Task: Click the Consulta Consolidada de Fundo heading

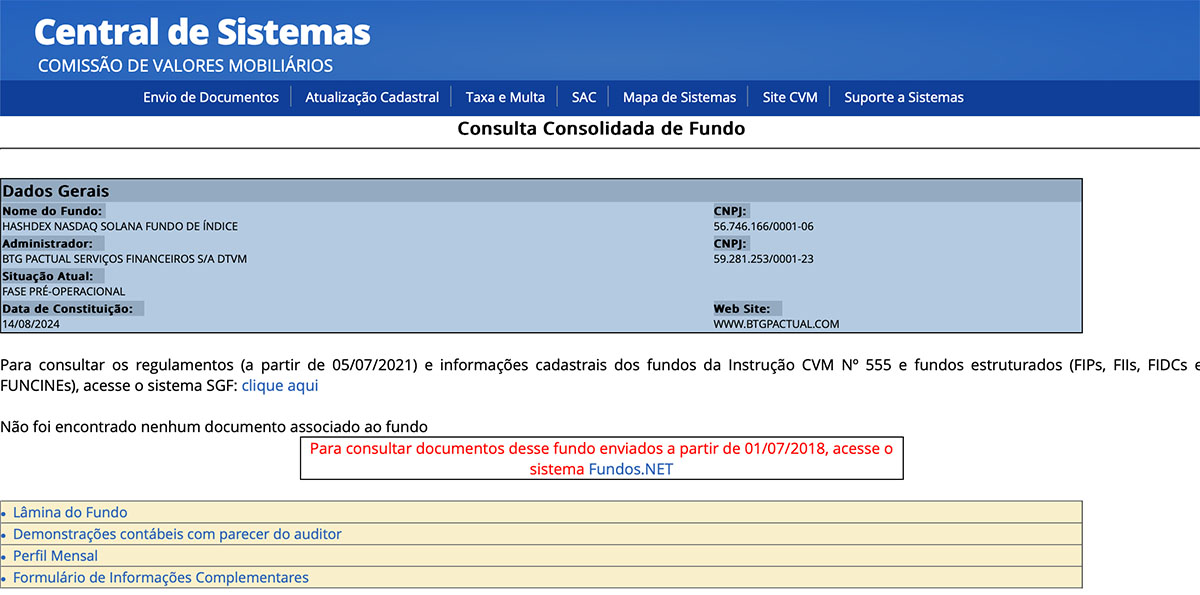Action: tap(601, 129)
